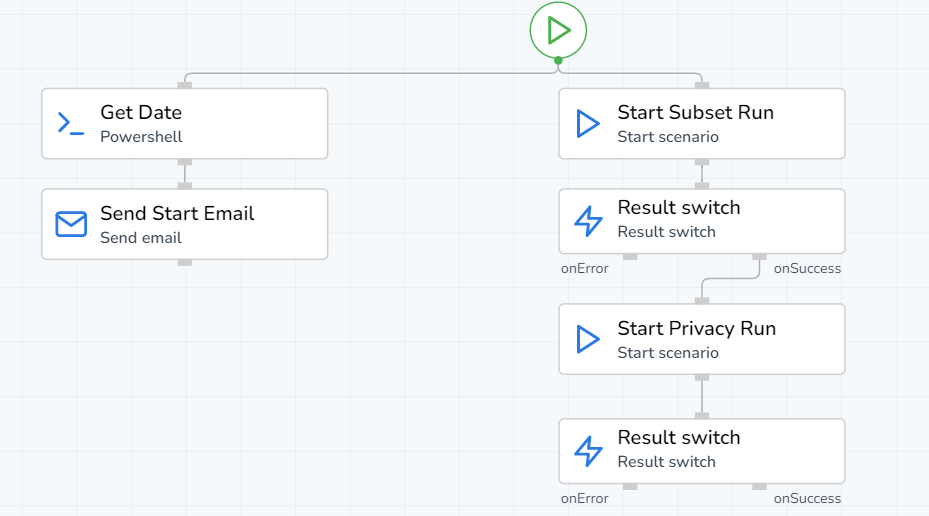Click the Powershell icon on Get Date
The height and width of the screenshot is (516, 929).
click(71, 123)
